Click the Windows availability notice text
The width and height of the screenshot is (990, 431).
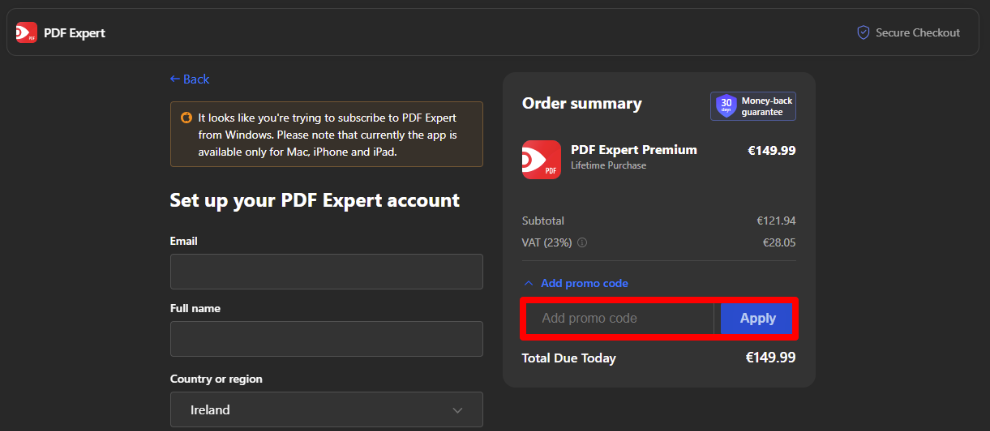tap(327, 135)
